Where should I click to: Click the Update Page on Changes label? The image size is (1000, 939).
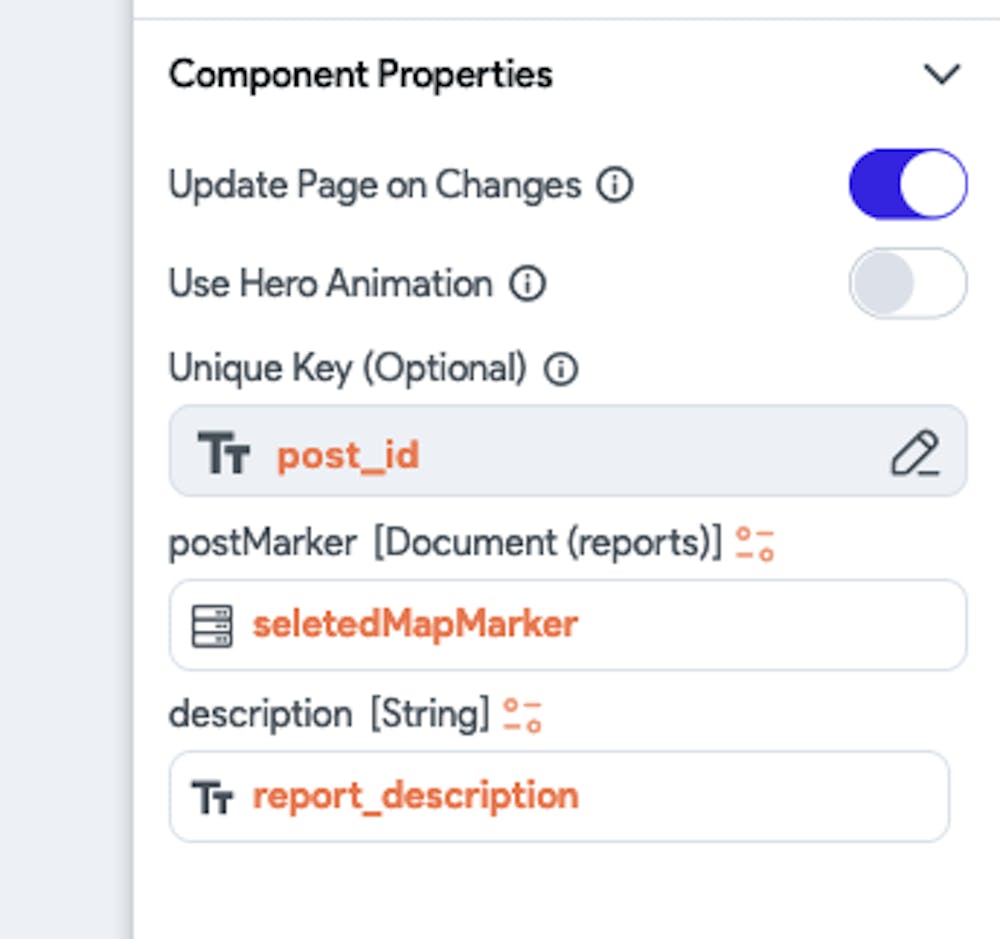pyautogui.click(x=374, y=185)
